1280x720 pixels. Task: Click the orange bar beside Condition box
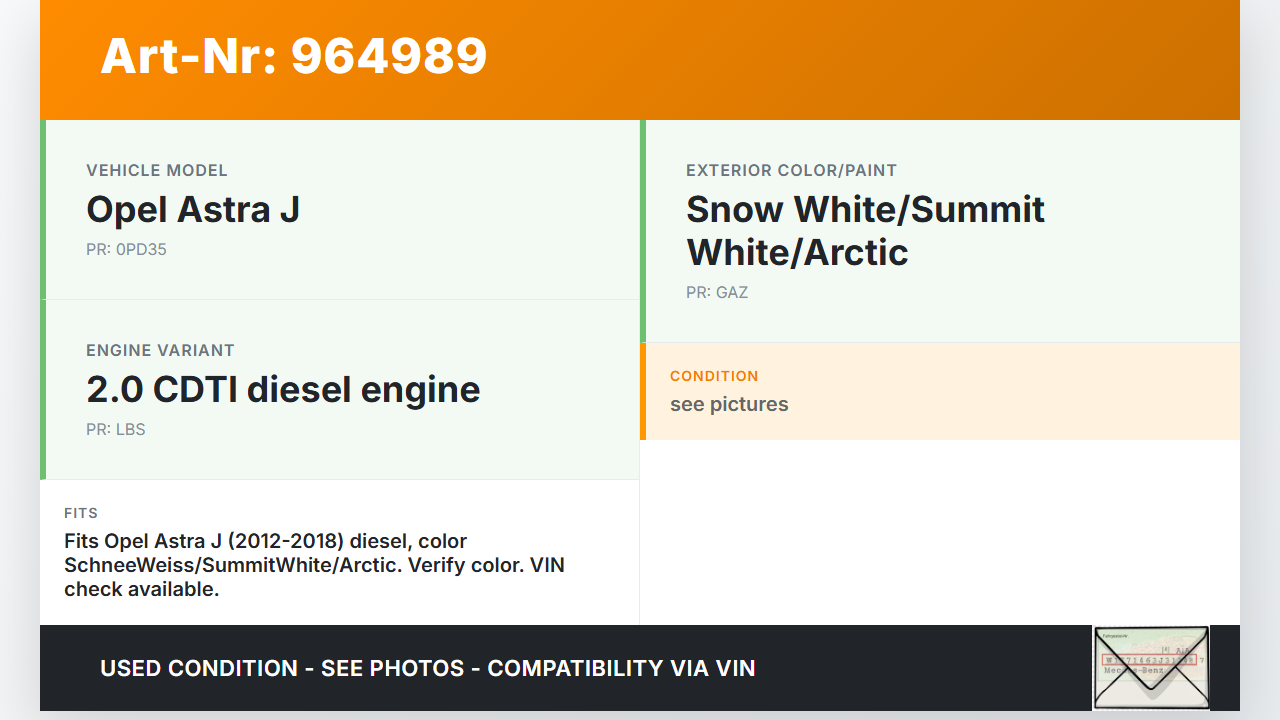click(x=643, y=391)
